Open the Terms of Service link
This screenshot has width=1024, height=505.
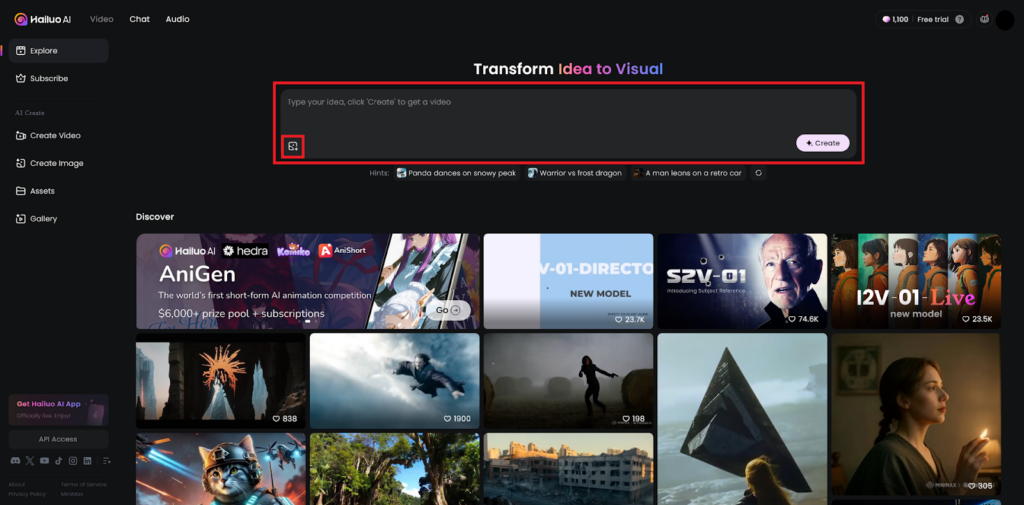(x=84, y=485)
